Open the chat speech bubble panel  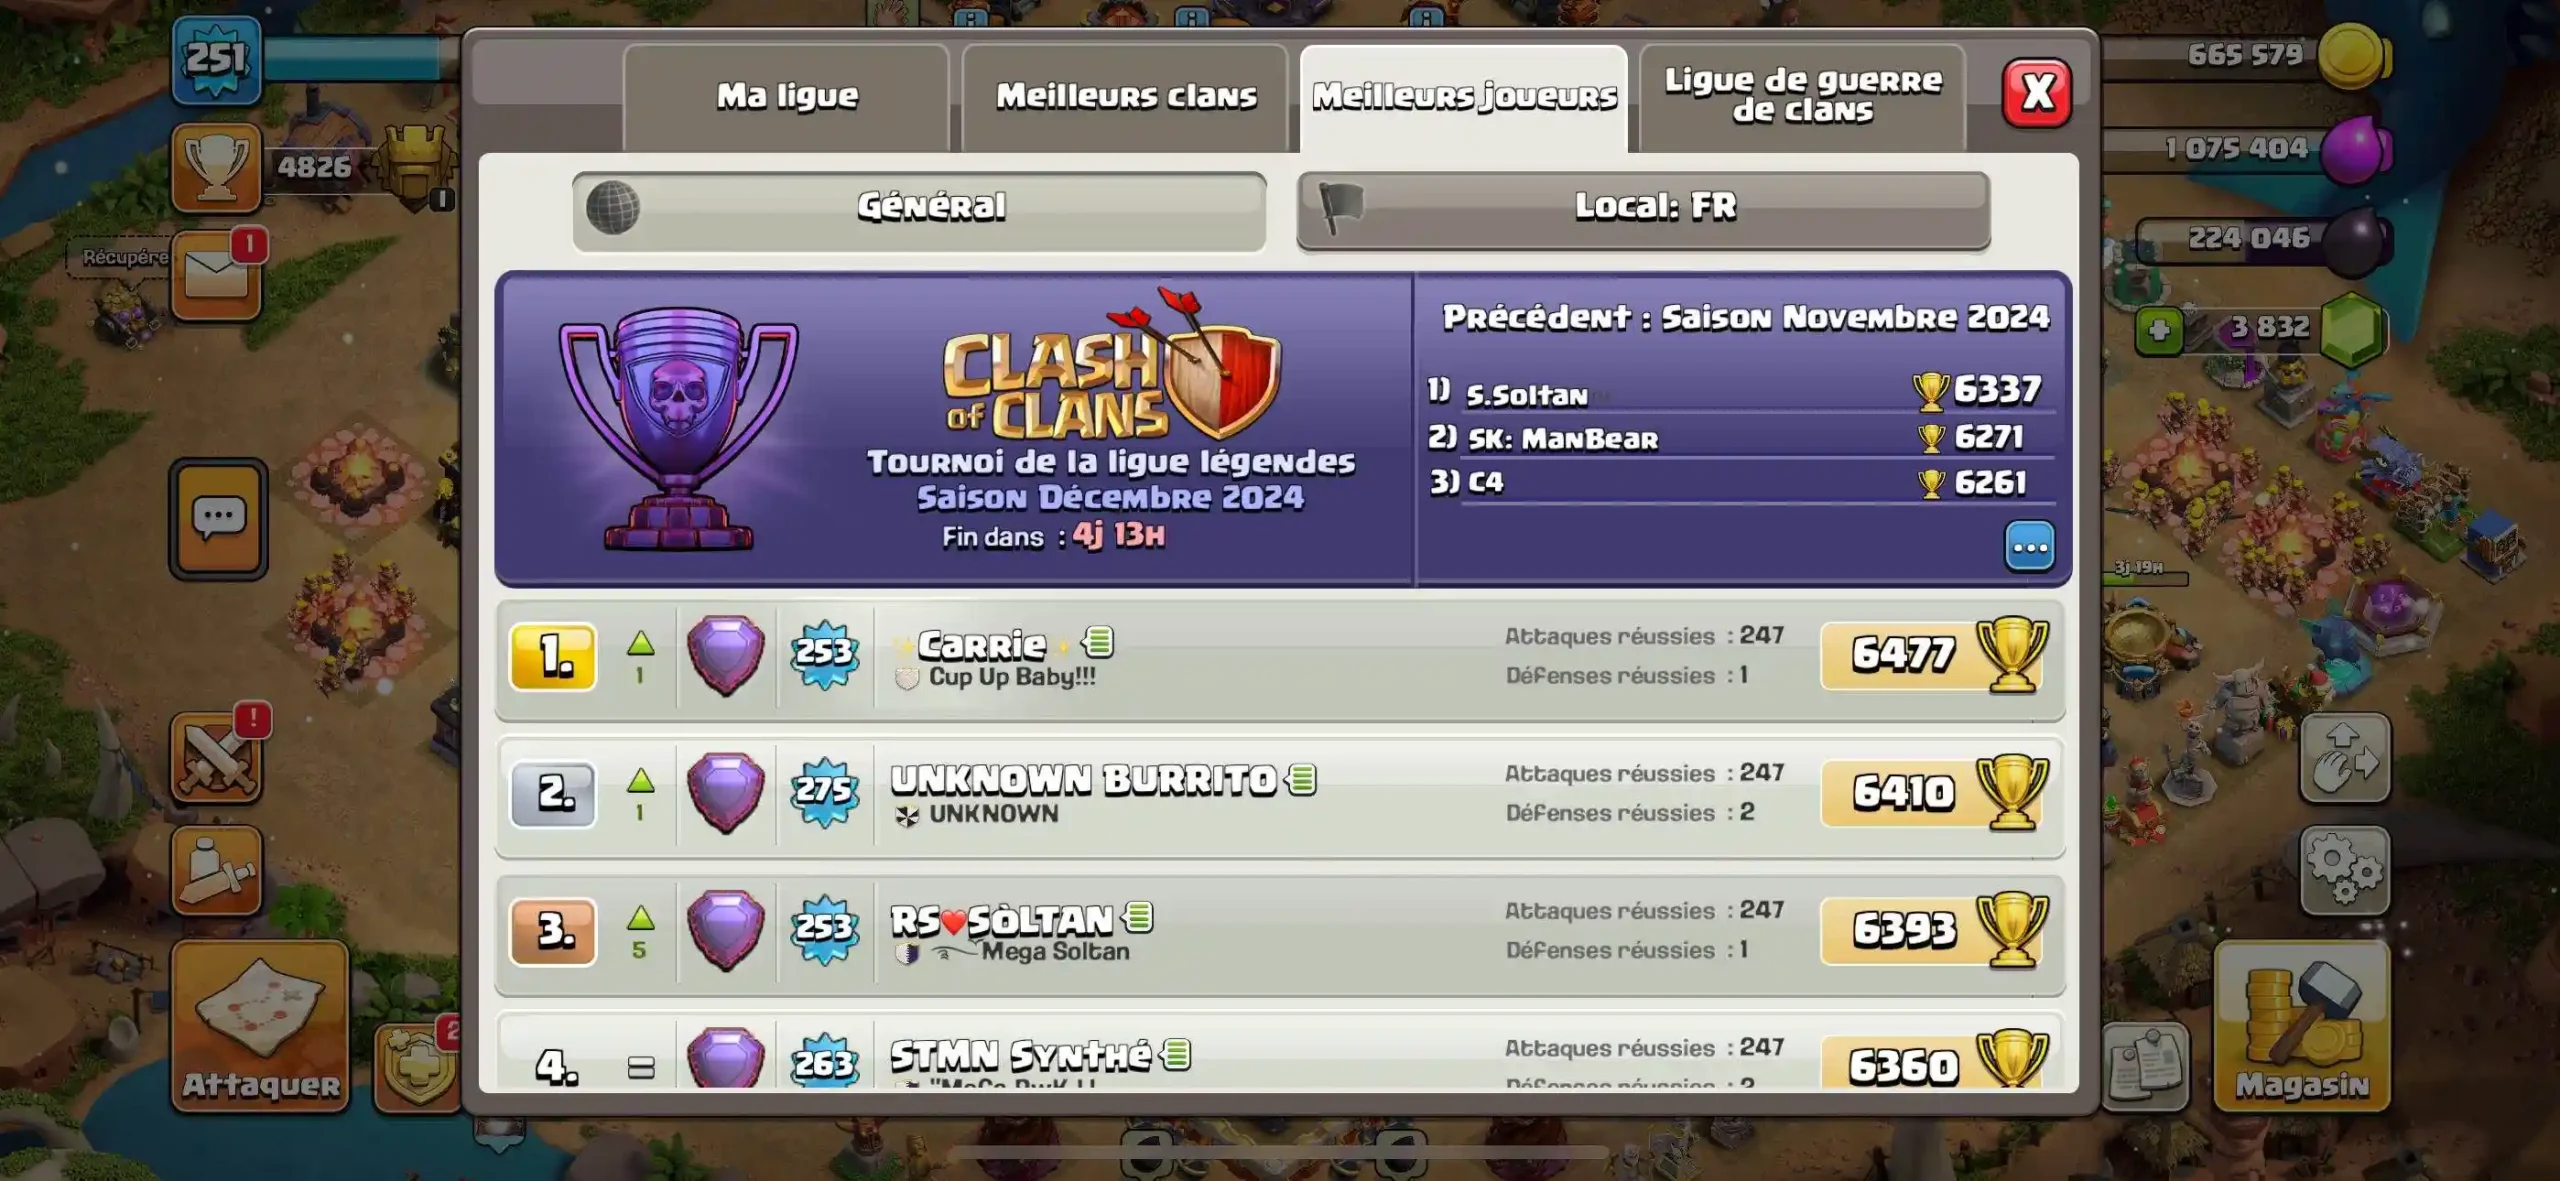coord(218,519)
